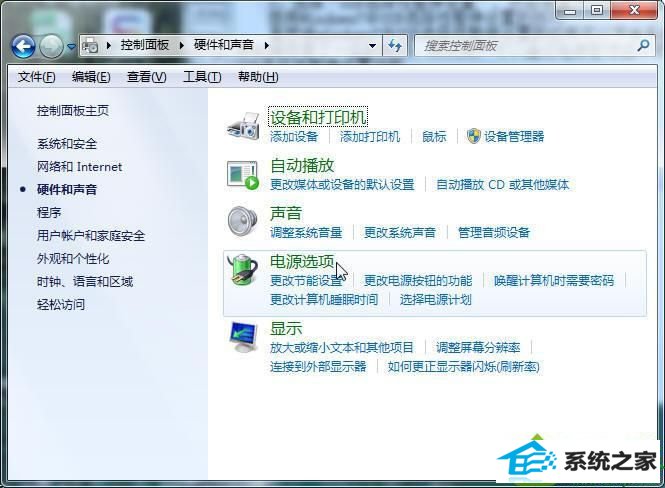Select 硬件和声音 in sidebar
665x488 pixels.
click(x=67, y=190)
